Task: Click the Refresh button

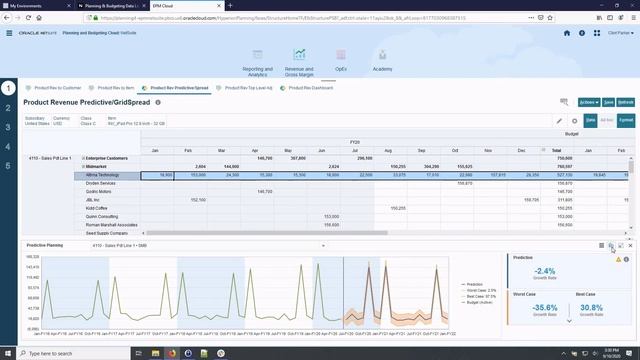Action: pos(626,102)
